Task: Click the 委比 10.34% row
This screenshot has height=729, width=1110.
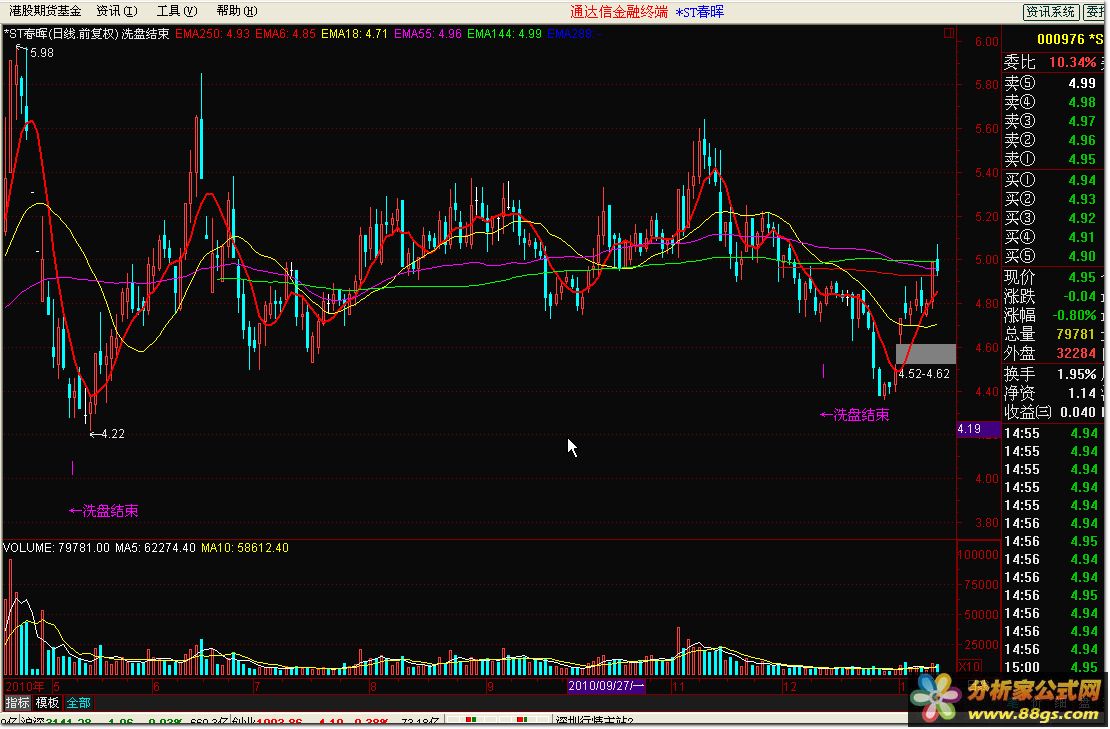Action: pos(1053,62)
